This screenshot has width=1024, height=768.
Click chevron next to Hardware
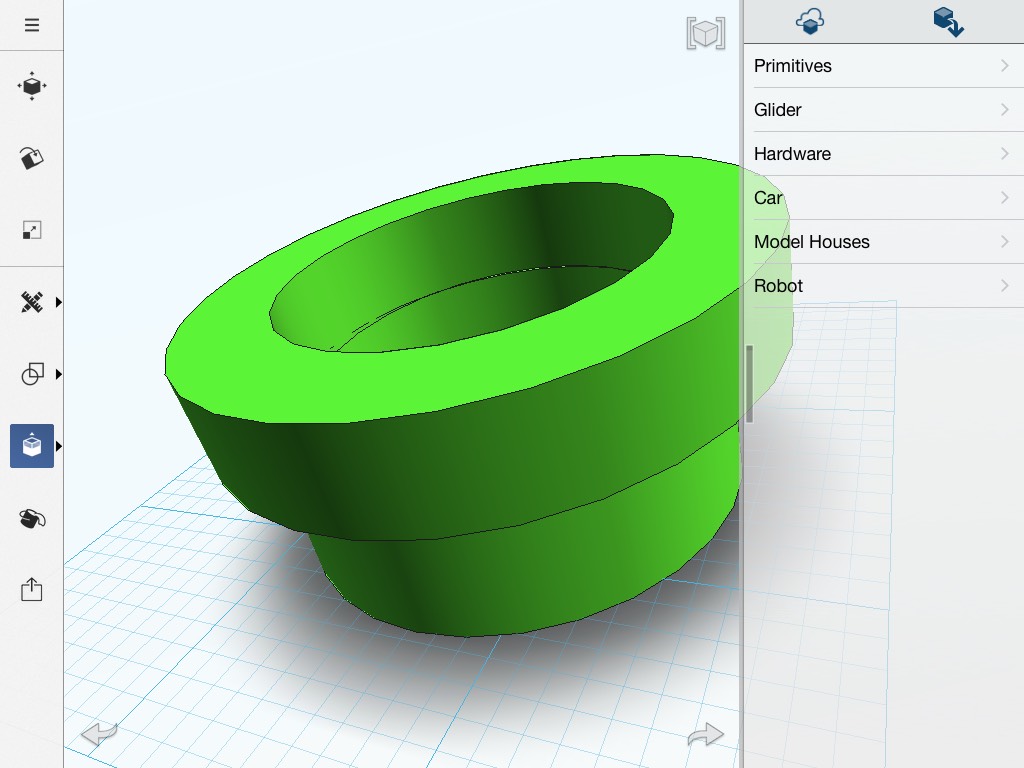pyautogui.click(x=1004, y=153)
